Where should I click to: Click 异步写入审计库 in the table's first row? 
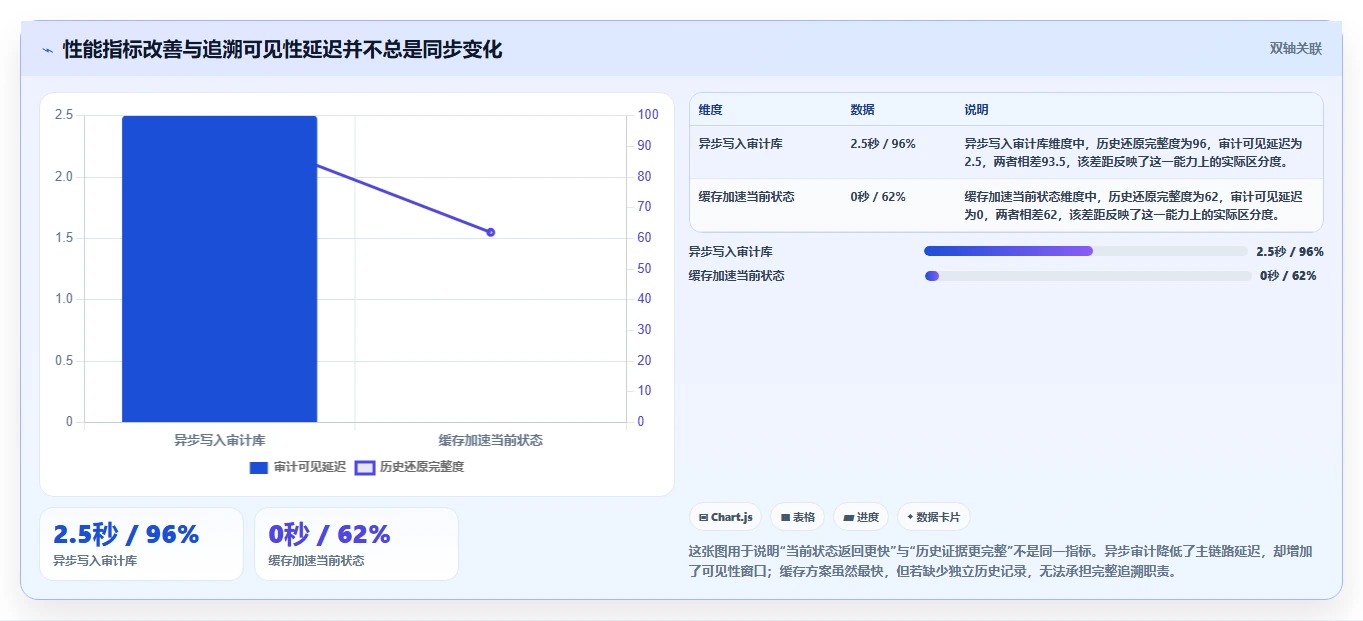(x=740, y=144)
